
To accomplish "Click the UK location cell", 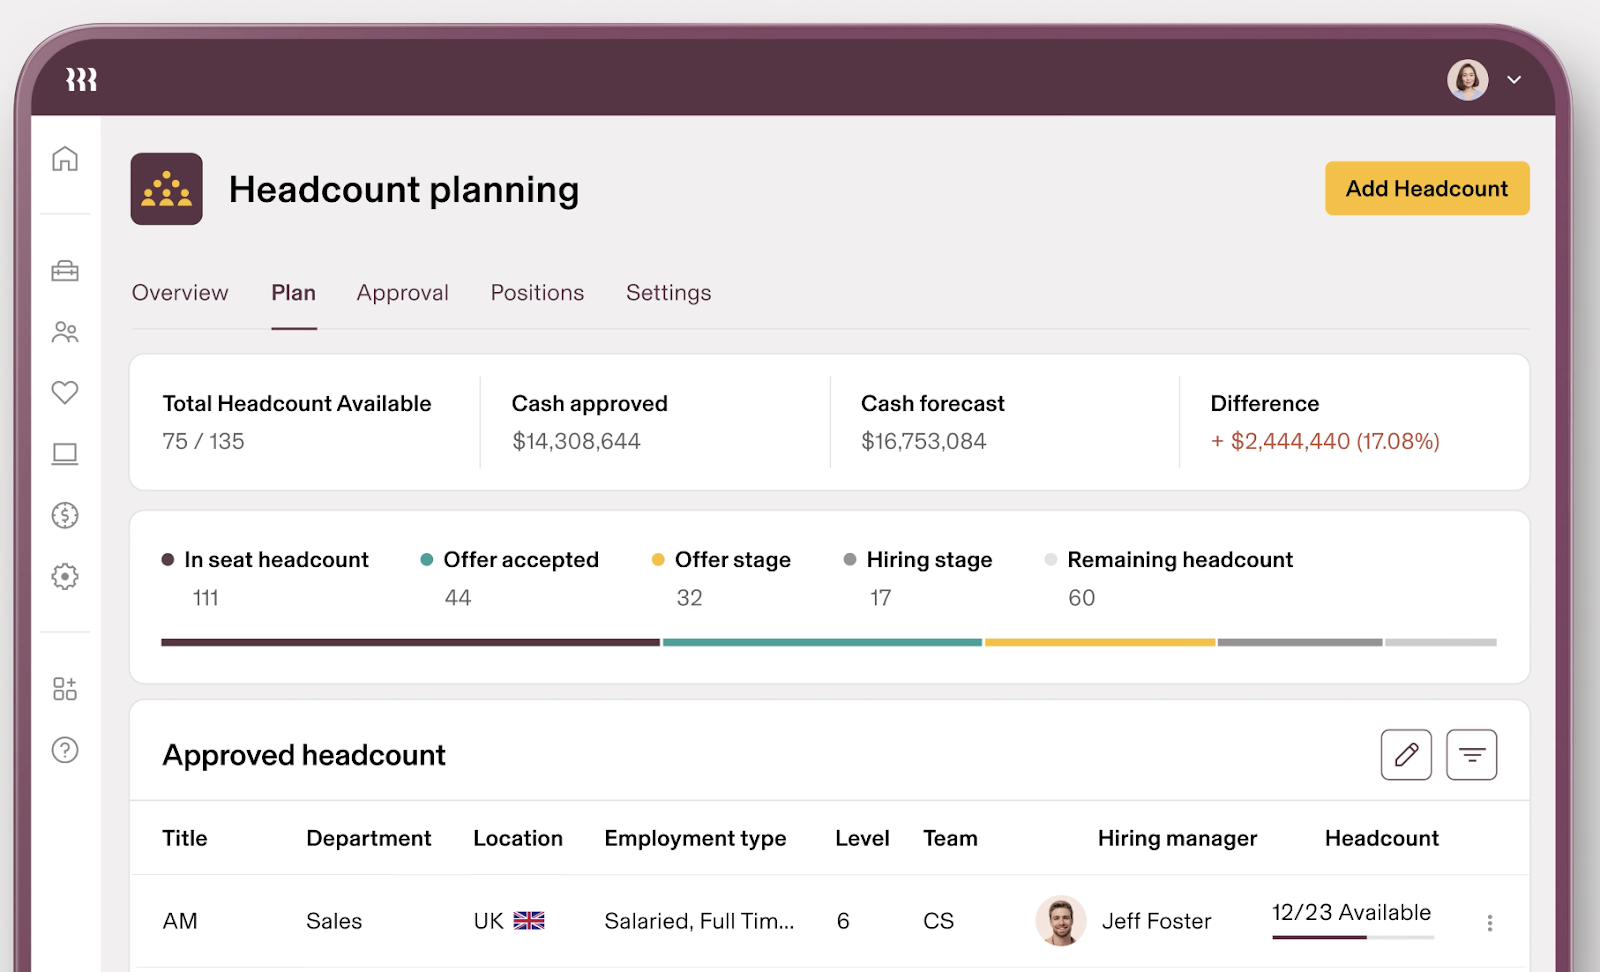I will tap(509, 921).
